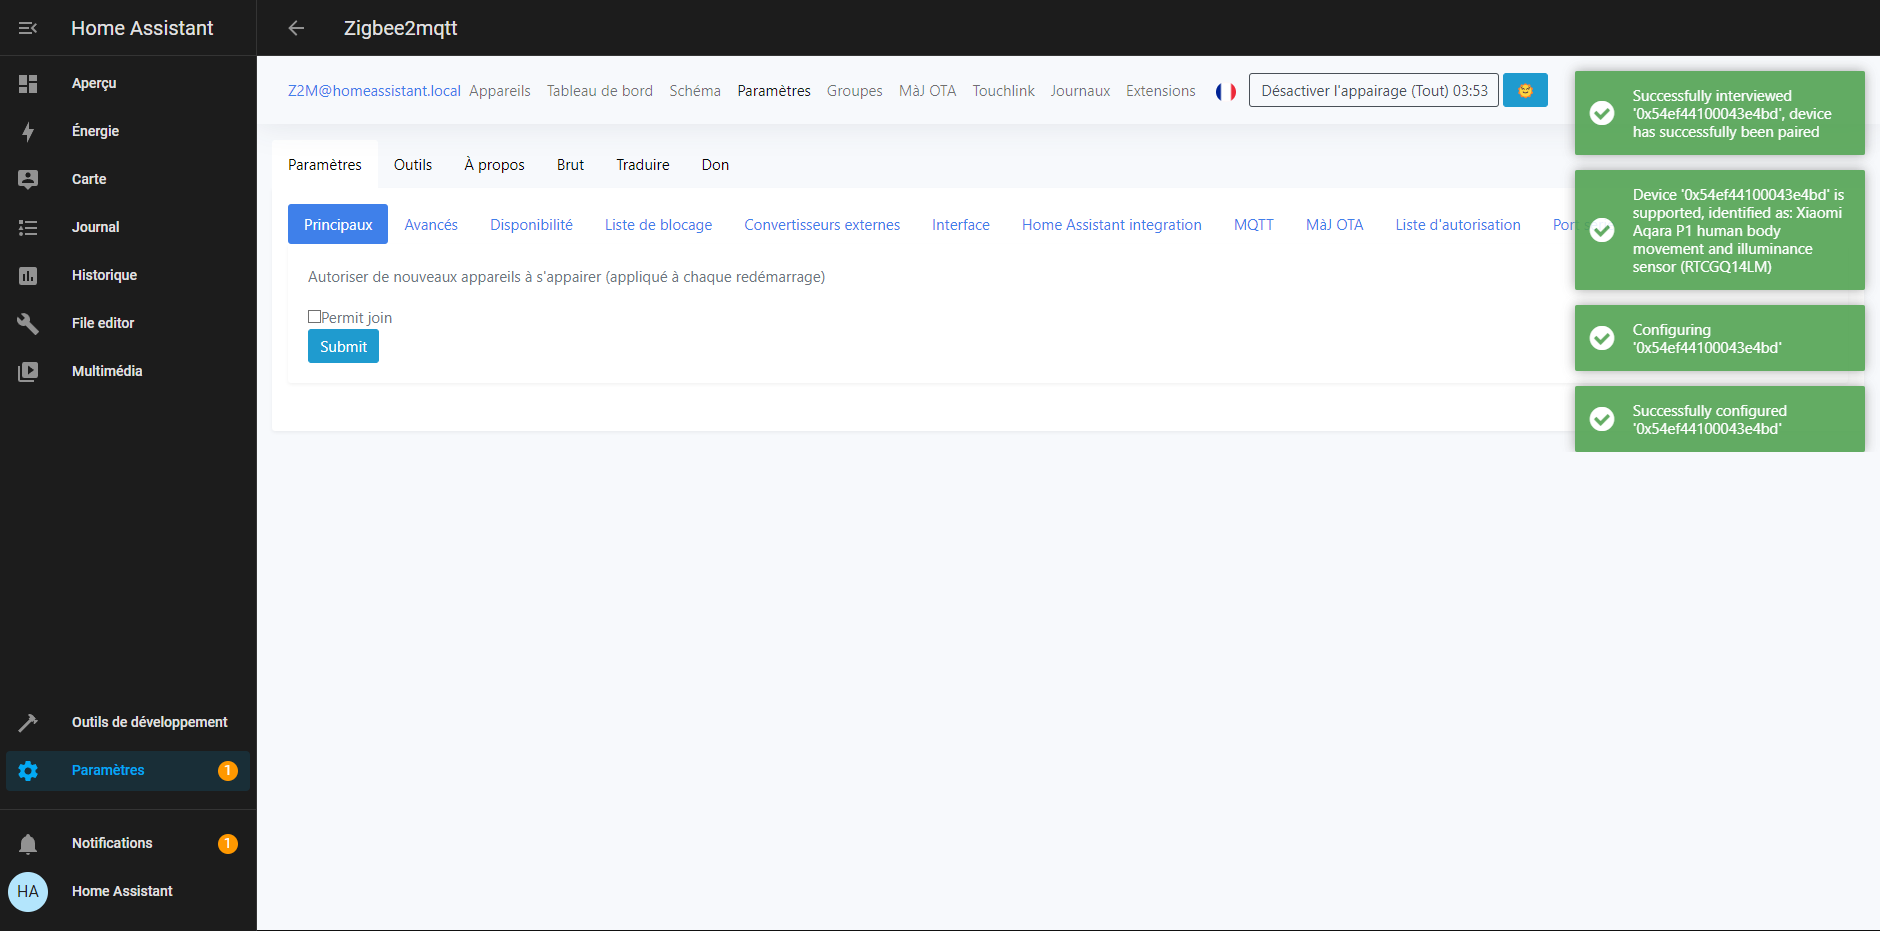Open Convertisseurs externes section
1880x931 pixels.
point(822,225)
